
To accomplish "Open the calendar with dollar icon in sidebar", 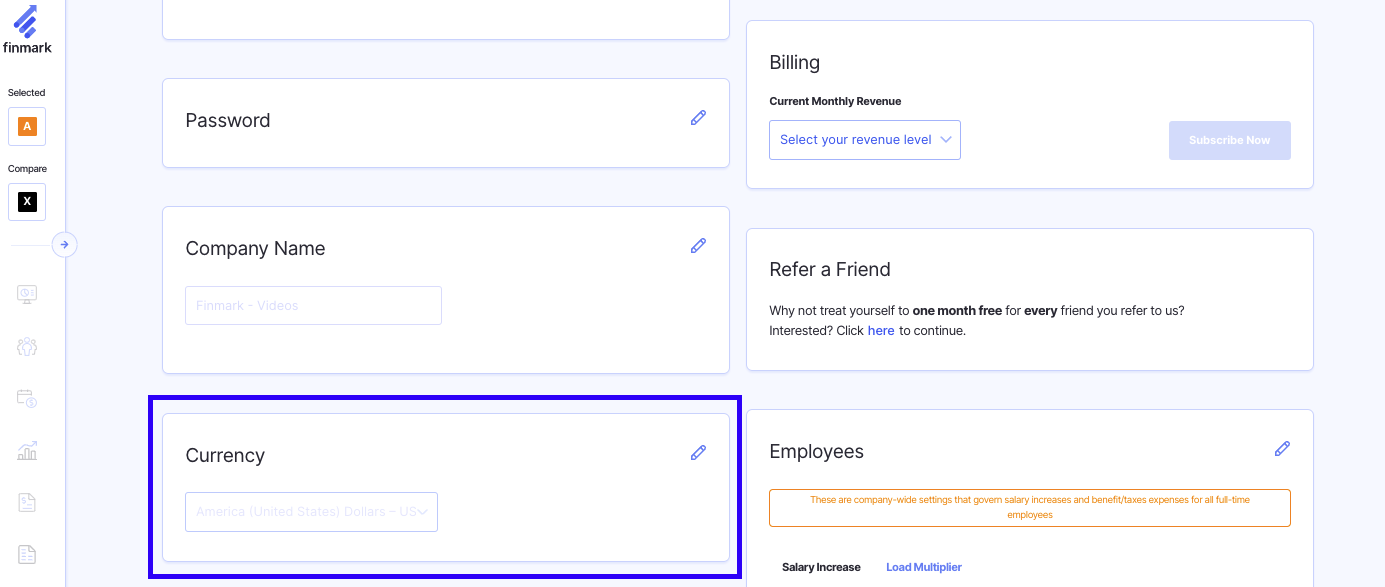I will click(27, 399).
